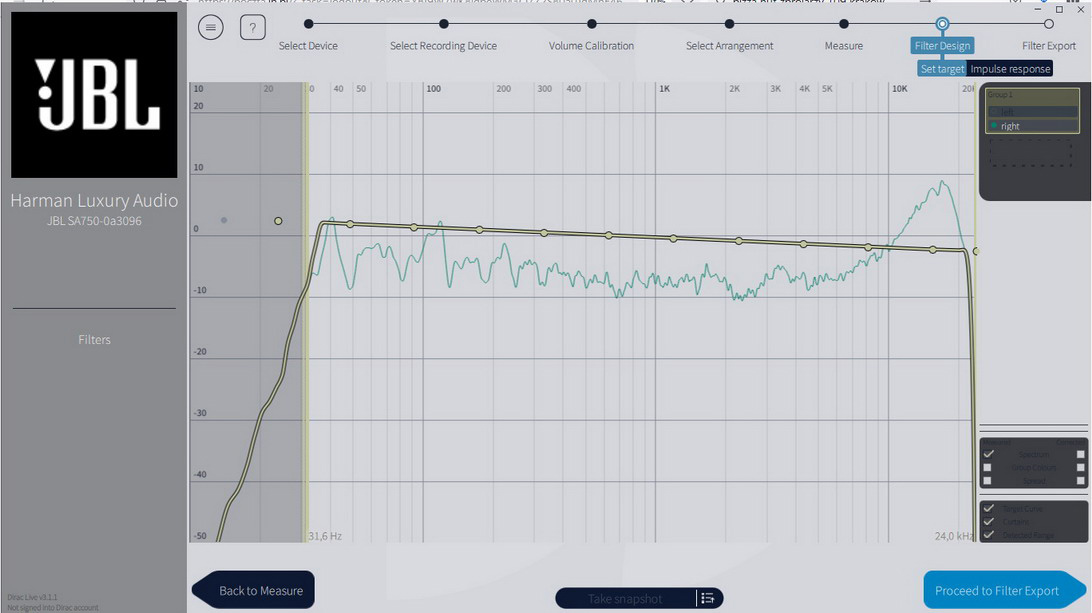Click the Measure step dot

pos(844,24)
